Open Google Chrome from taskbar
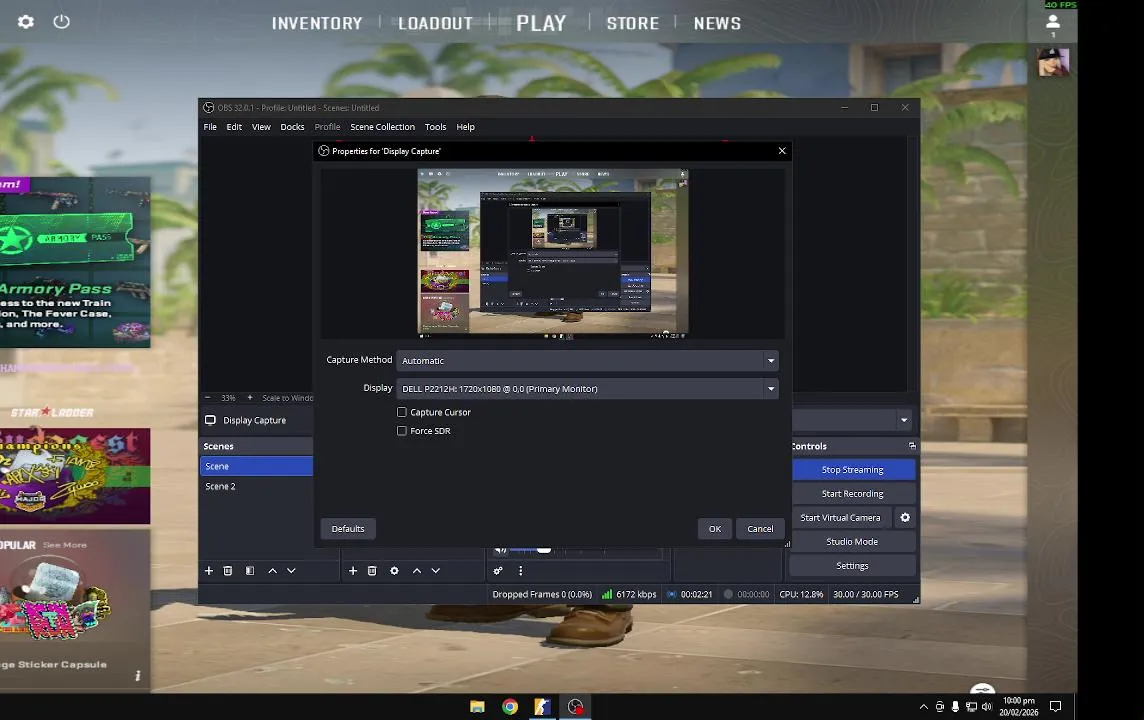This screenshot has width=1144, height=720. (510, 706)
